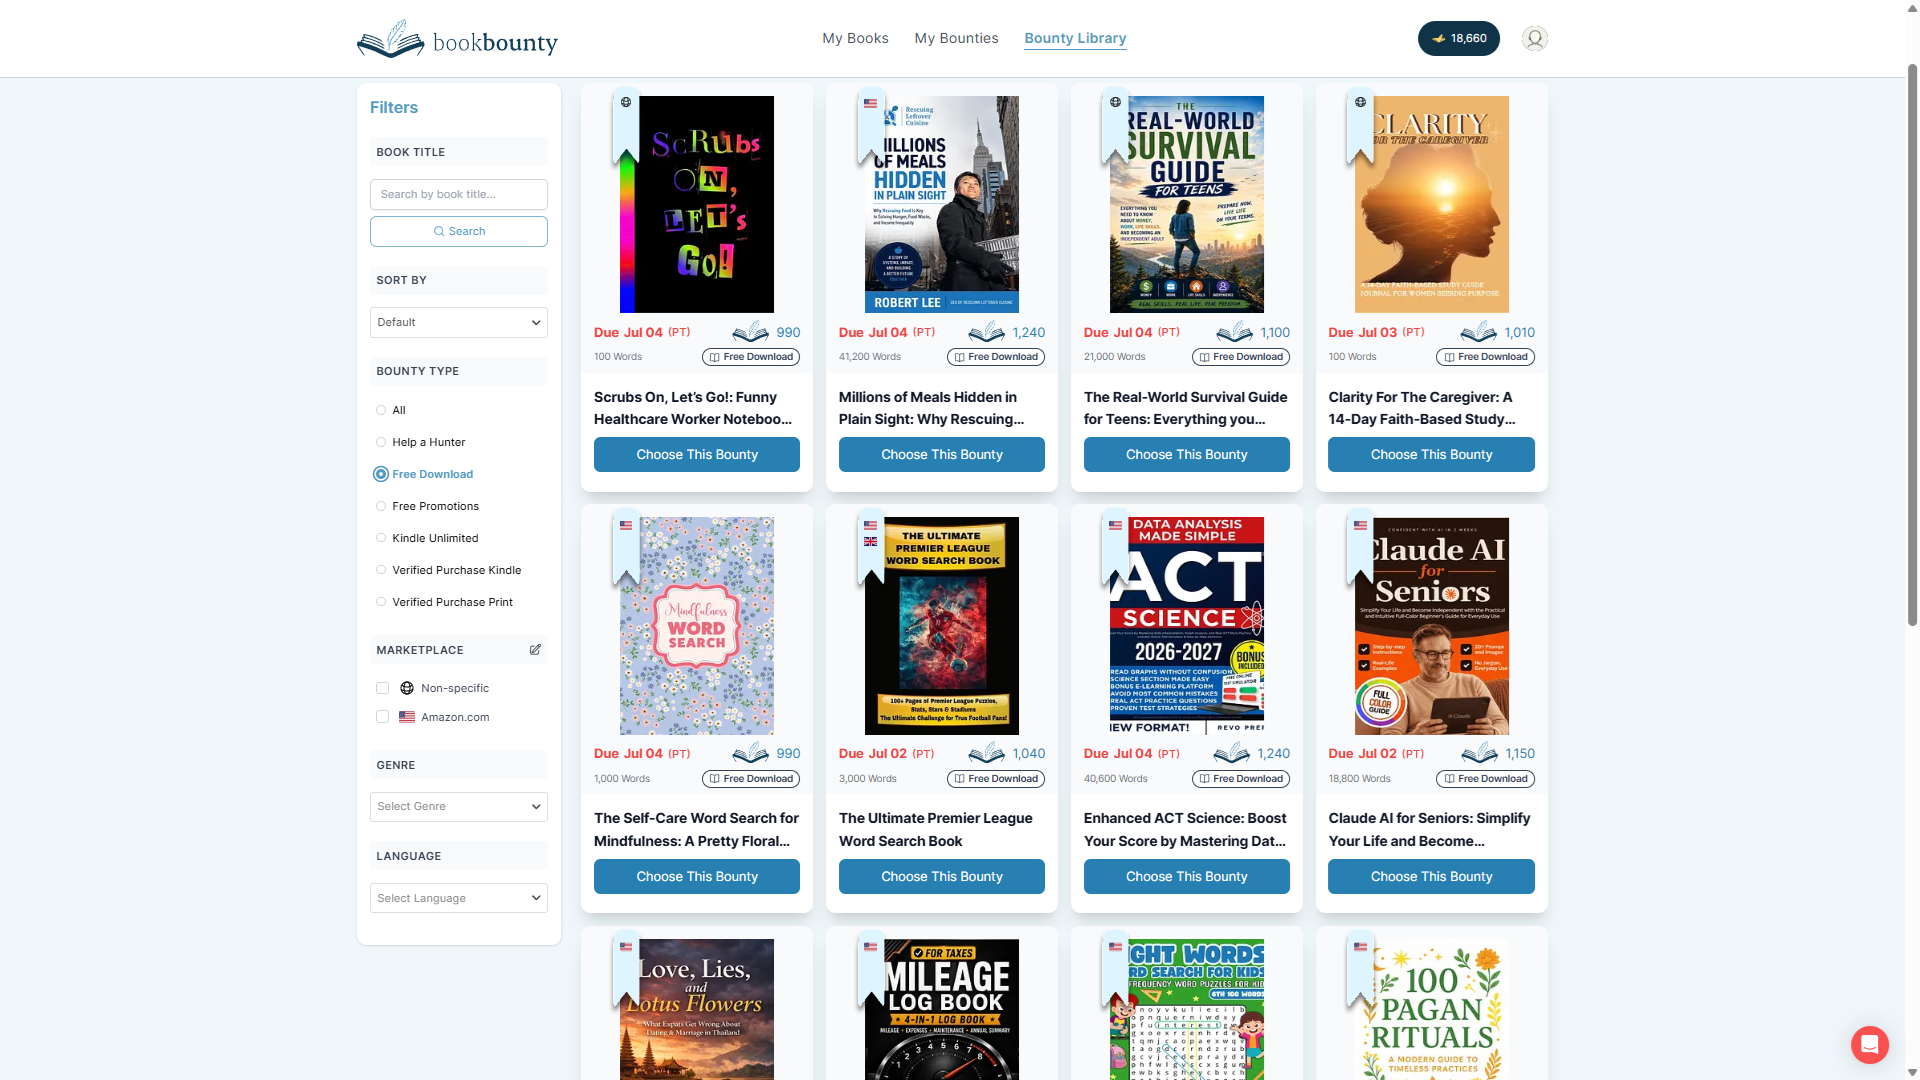Viewport: 1920px width, 1080px height.
Task: Click the flag bookmark on ACT Science book
Action: pyautogui.click(x=1115, y=548)
